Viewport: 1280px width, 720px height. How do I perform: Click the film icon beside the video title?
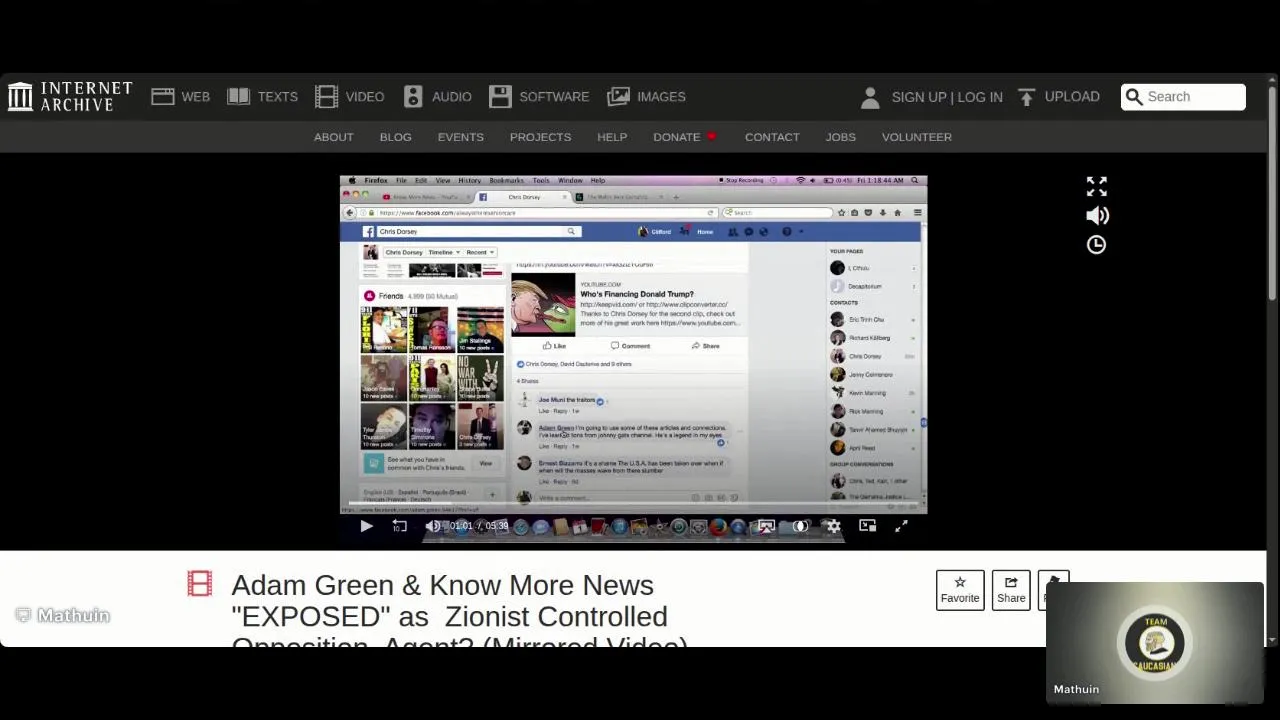199,584
